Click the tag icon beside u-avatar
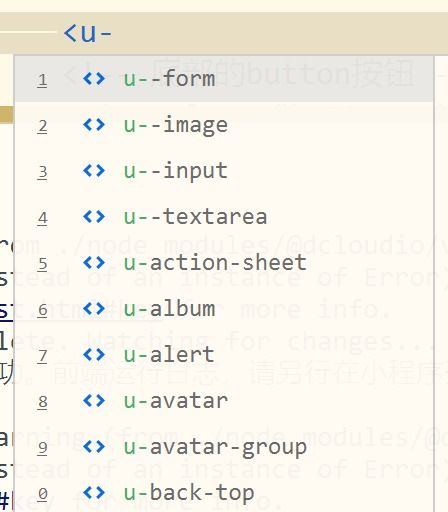The width and height of the screenshot is (448, 512). [94, 401]
